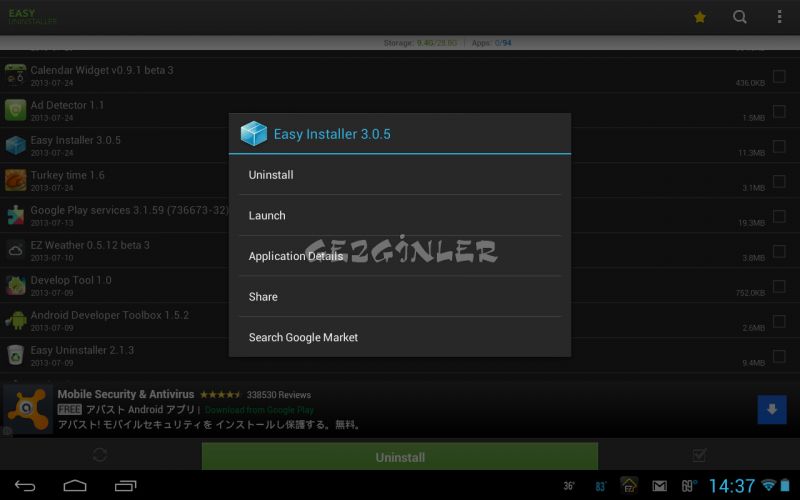
Task: Tap Download from Google Play link
Action: point(259,410)
